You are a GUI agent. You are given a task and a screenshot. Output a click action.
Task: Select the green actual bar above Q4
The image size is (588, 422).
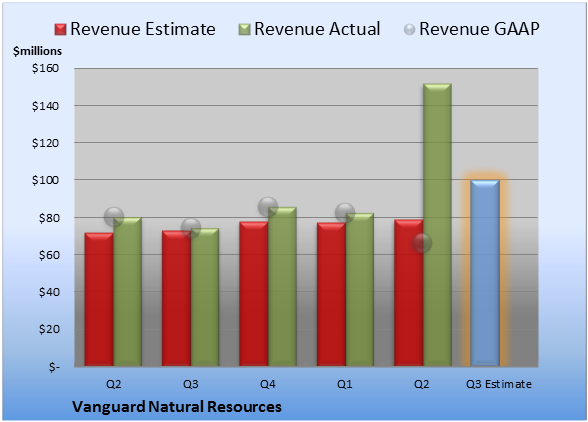(x=282, y=287)
